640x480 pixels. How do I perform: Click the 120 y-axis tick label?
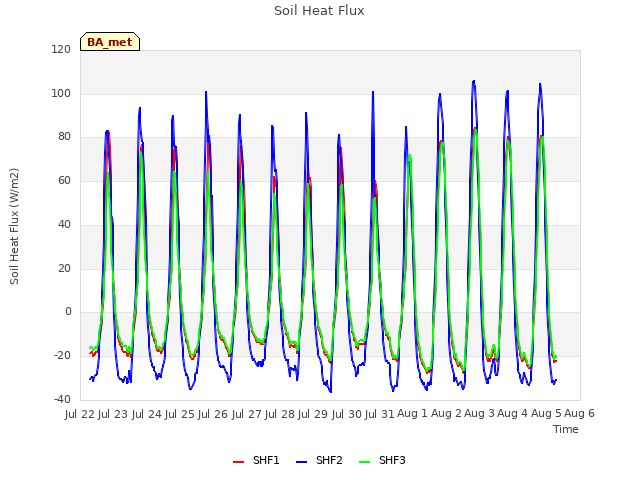[x=61, y=49]
